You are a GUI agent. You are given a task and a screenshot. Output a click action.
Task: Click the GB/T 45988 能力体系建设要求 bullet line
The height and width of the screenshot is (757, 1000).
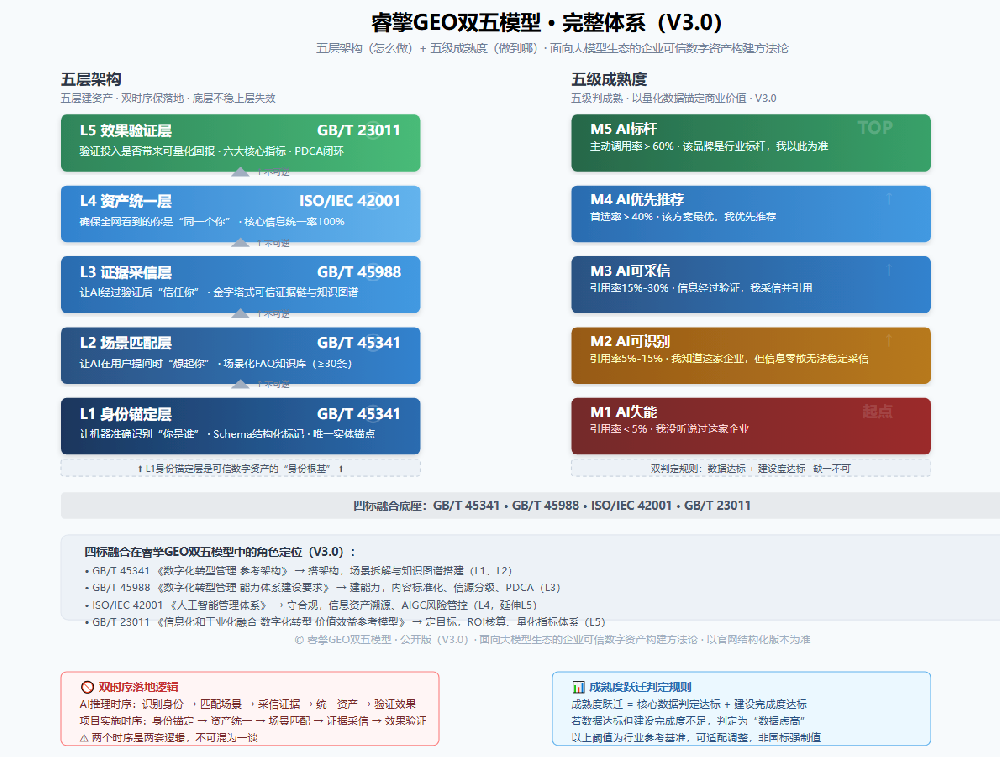coord(322,587)
